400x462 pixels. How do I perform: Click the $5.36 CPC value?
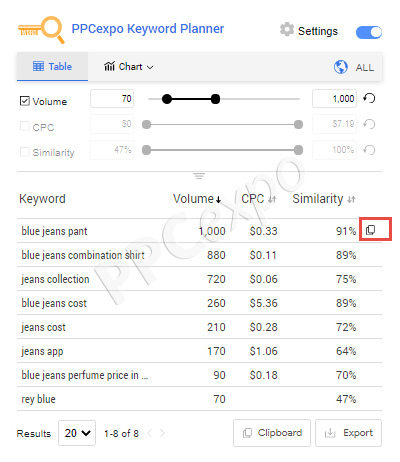(264, 303)
